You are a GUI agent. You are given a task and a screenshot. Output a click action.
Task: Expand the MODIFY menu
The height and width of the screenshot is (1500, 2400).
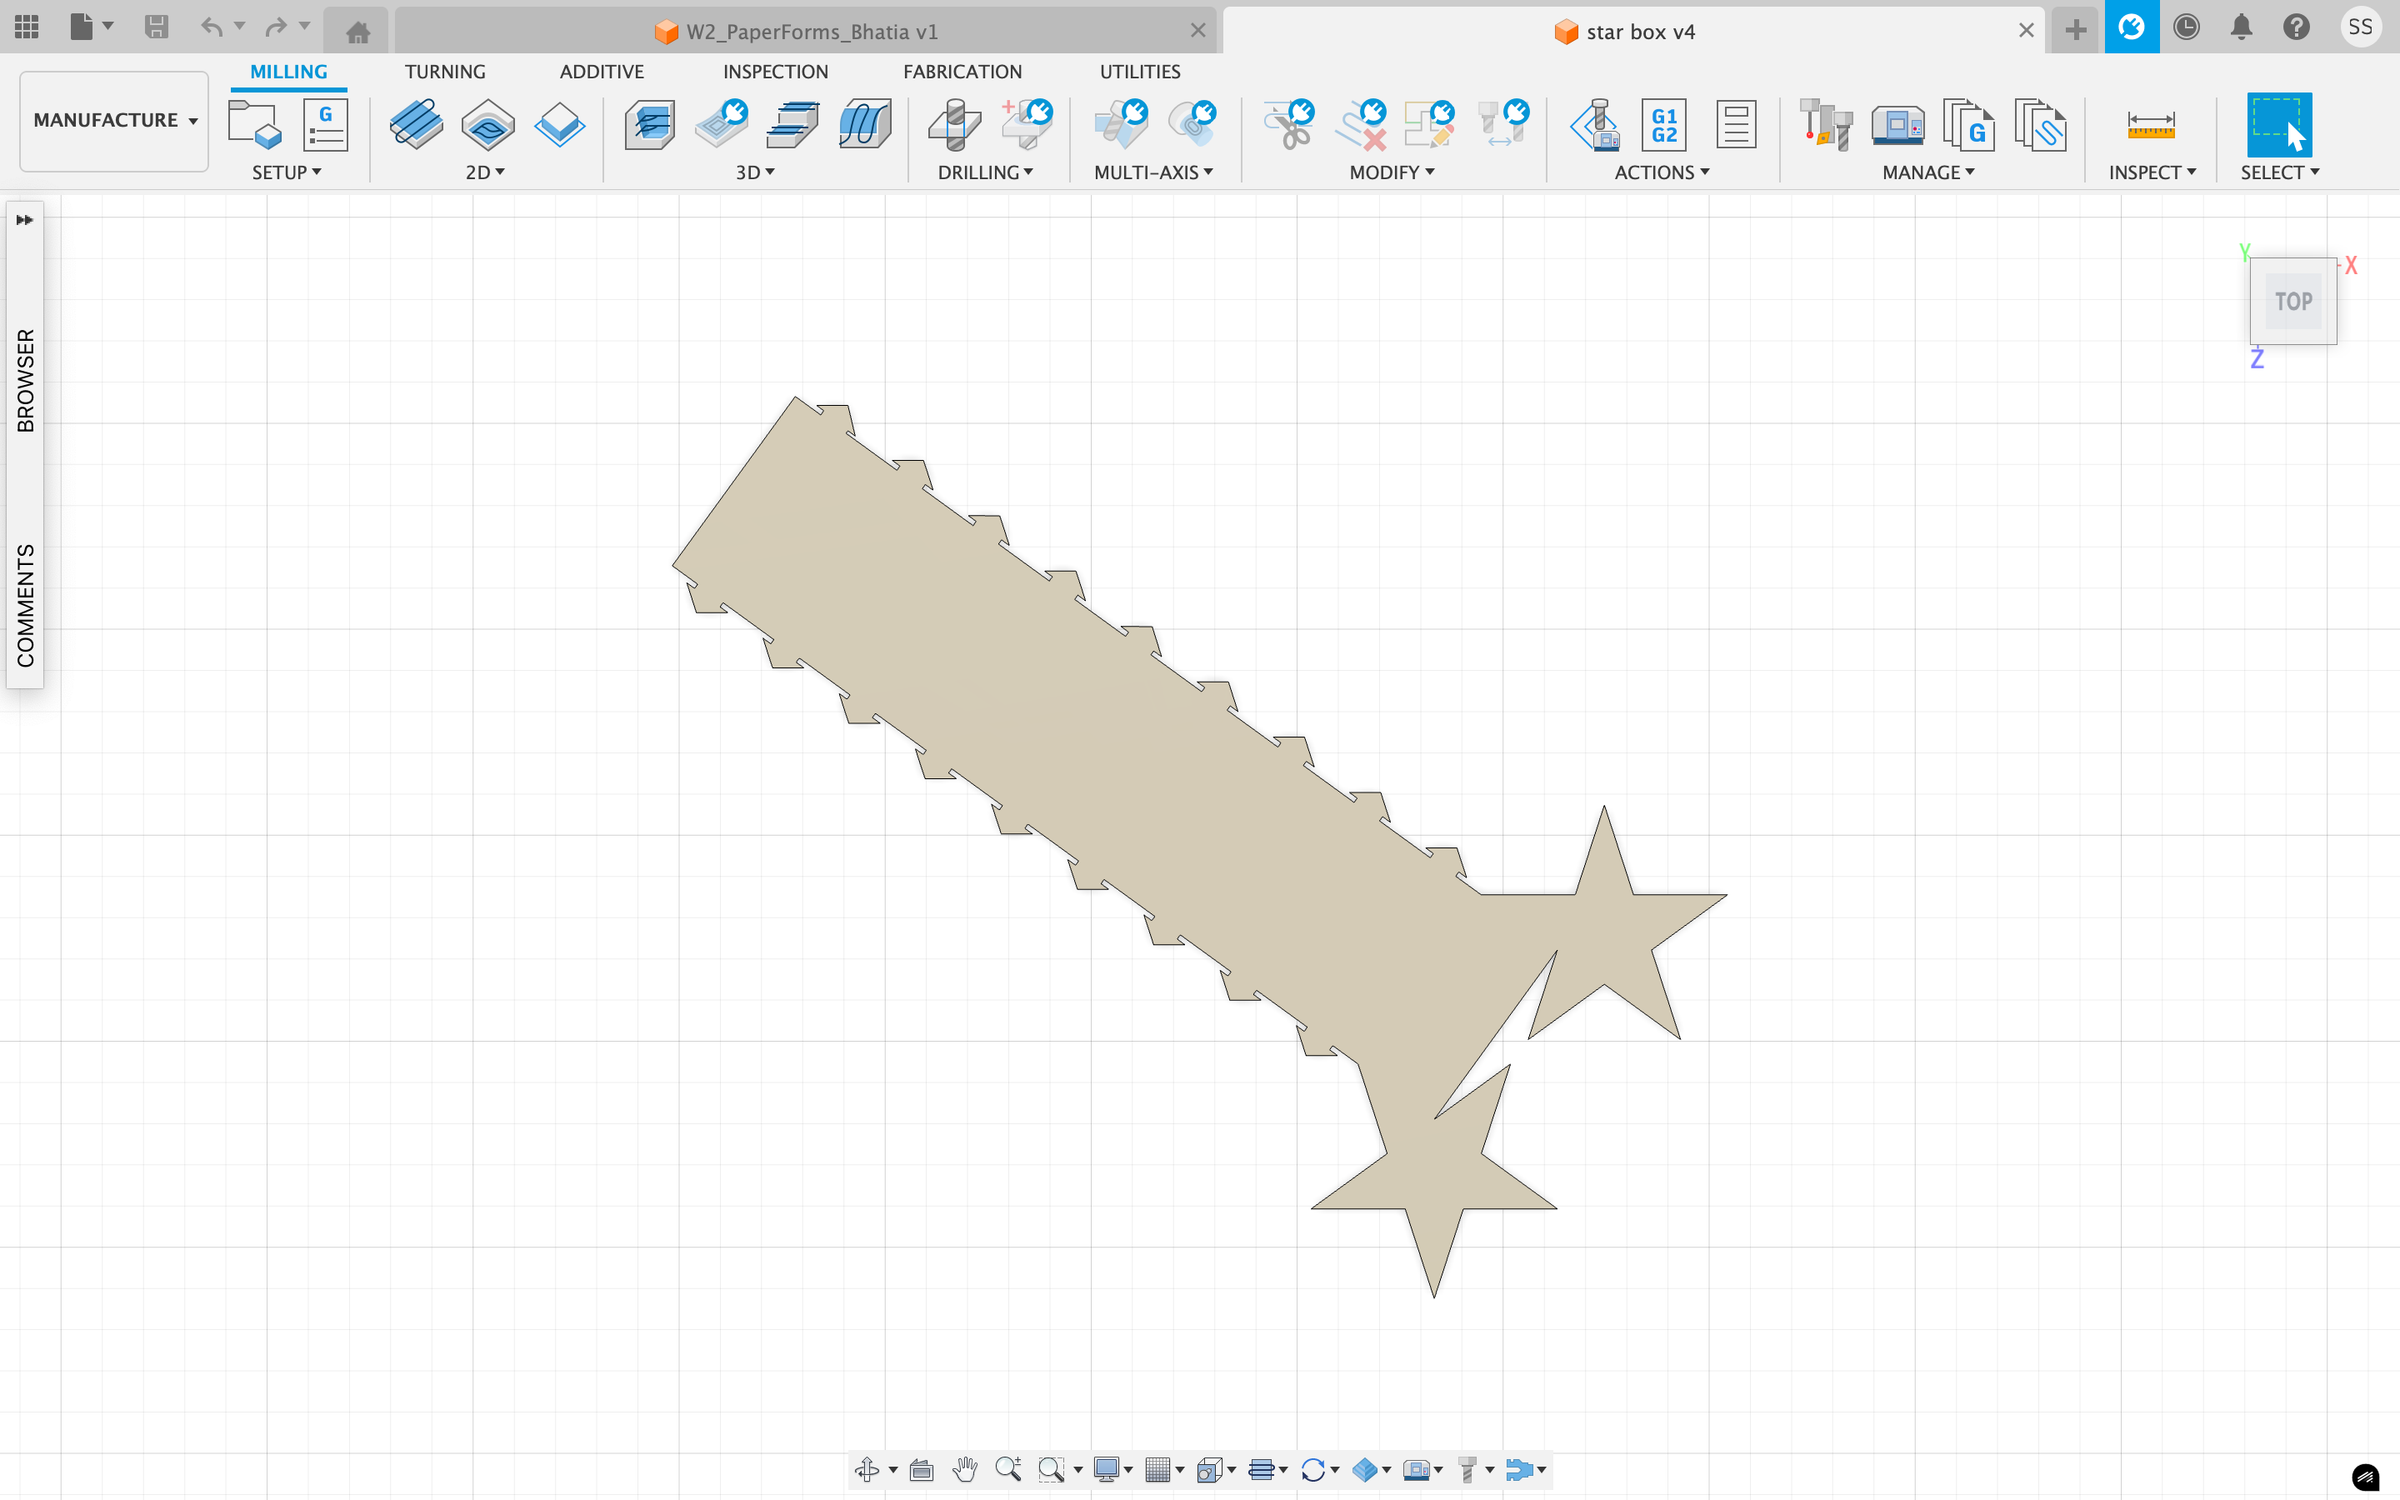(x=1392, y=172)
